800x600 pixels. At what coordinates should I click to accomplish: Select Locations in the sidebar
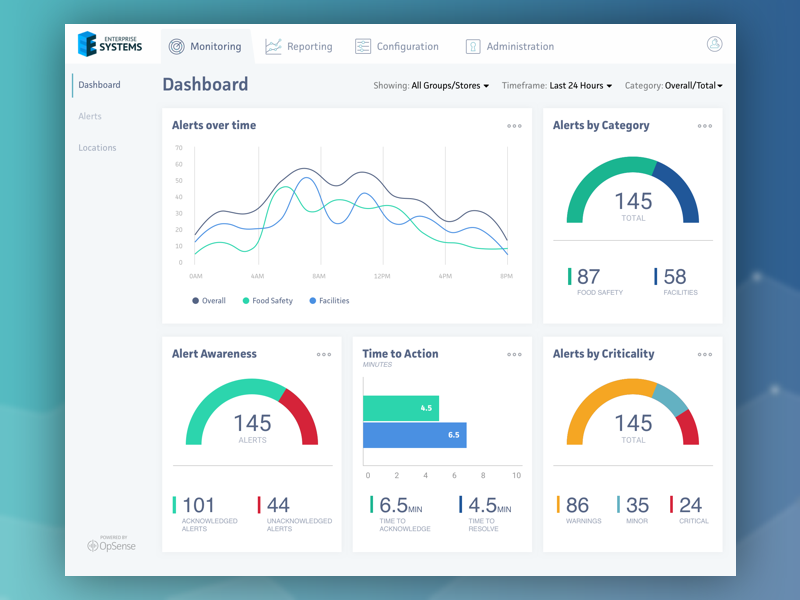coord(97,147)
